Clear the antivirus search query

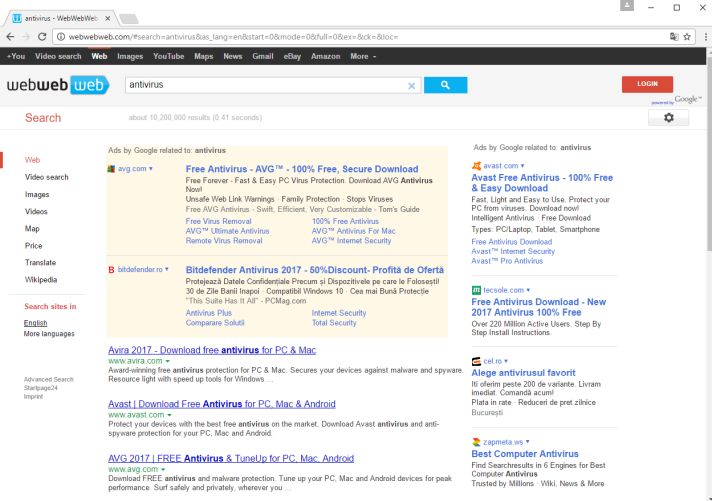tap(411, 85)
